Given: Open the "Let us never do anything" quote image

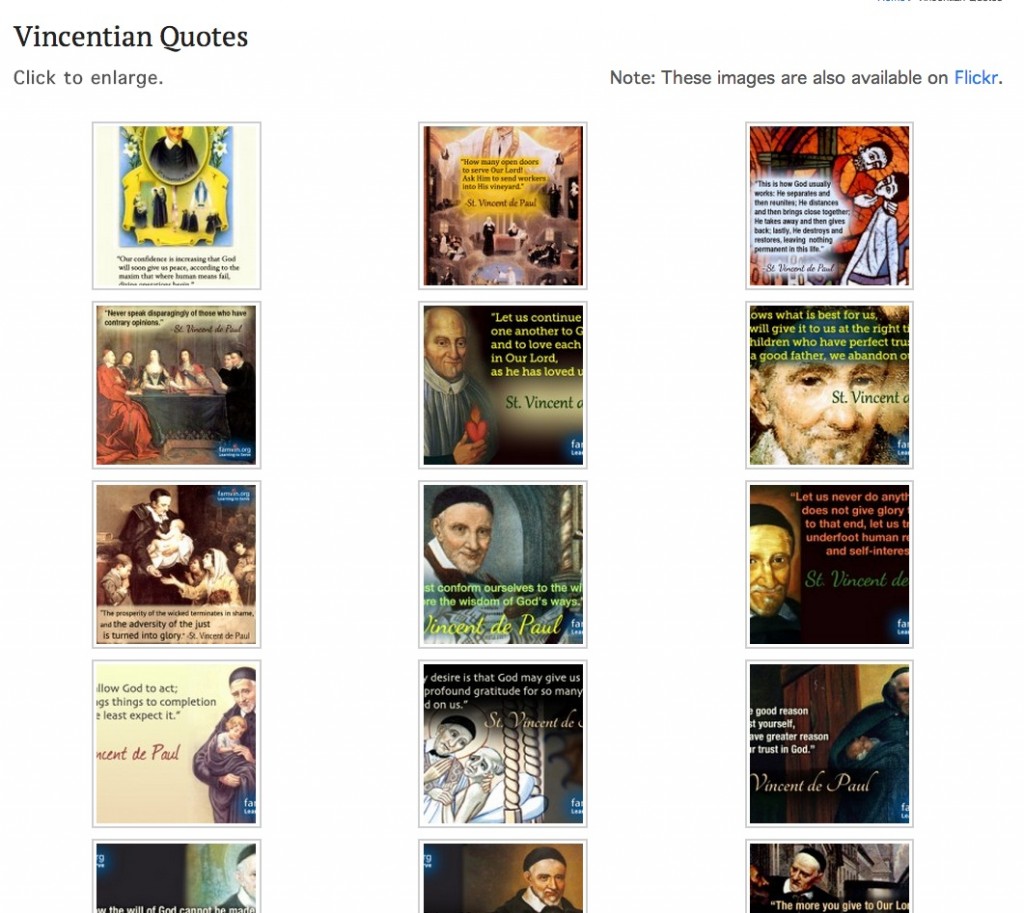Looking at the screenshot, I should coord(829,565).
